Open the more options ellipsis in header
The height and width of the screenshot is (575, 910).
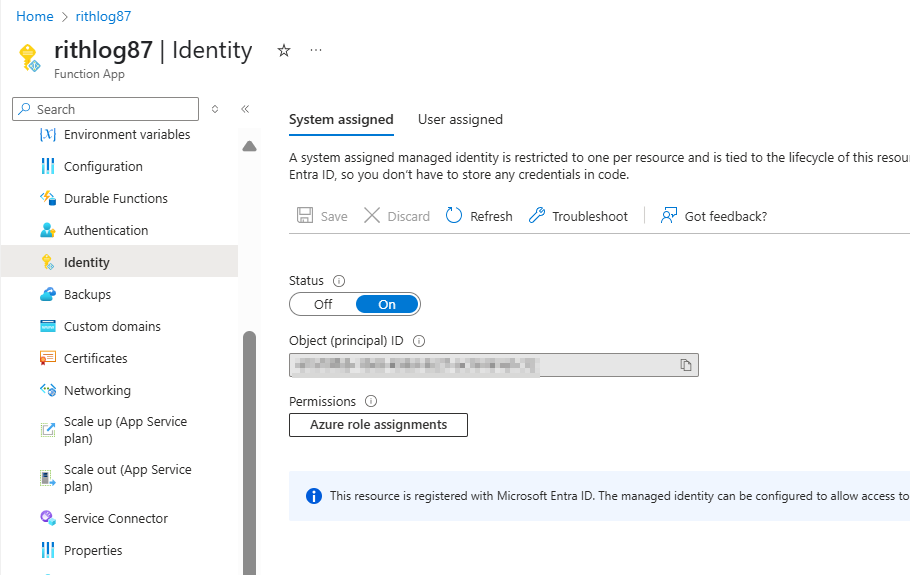click(x=316, y=50)
